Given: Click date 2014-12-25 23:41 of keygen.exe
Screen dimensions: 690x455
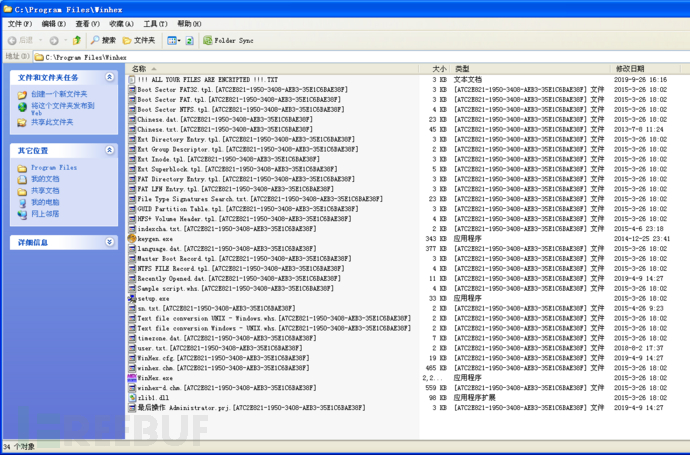Looking at the screenshot, I should 642,239.
